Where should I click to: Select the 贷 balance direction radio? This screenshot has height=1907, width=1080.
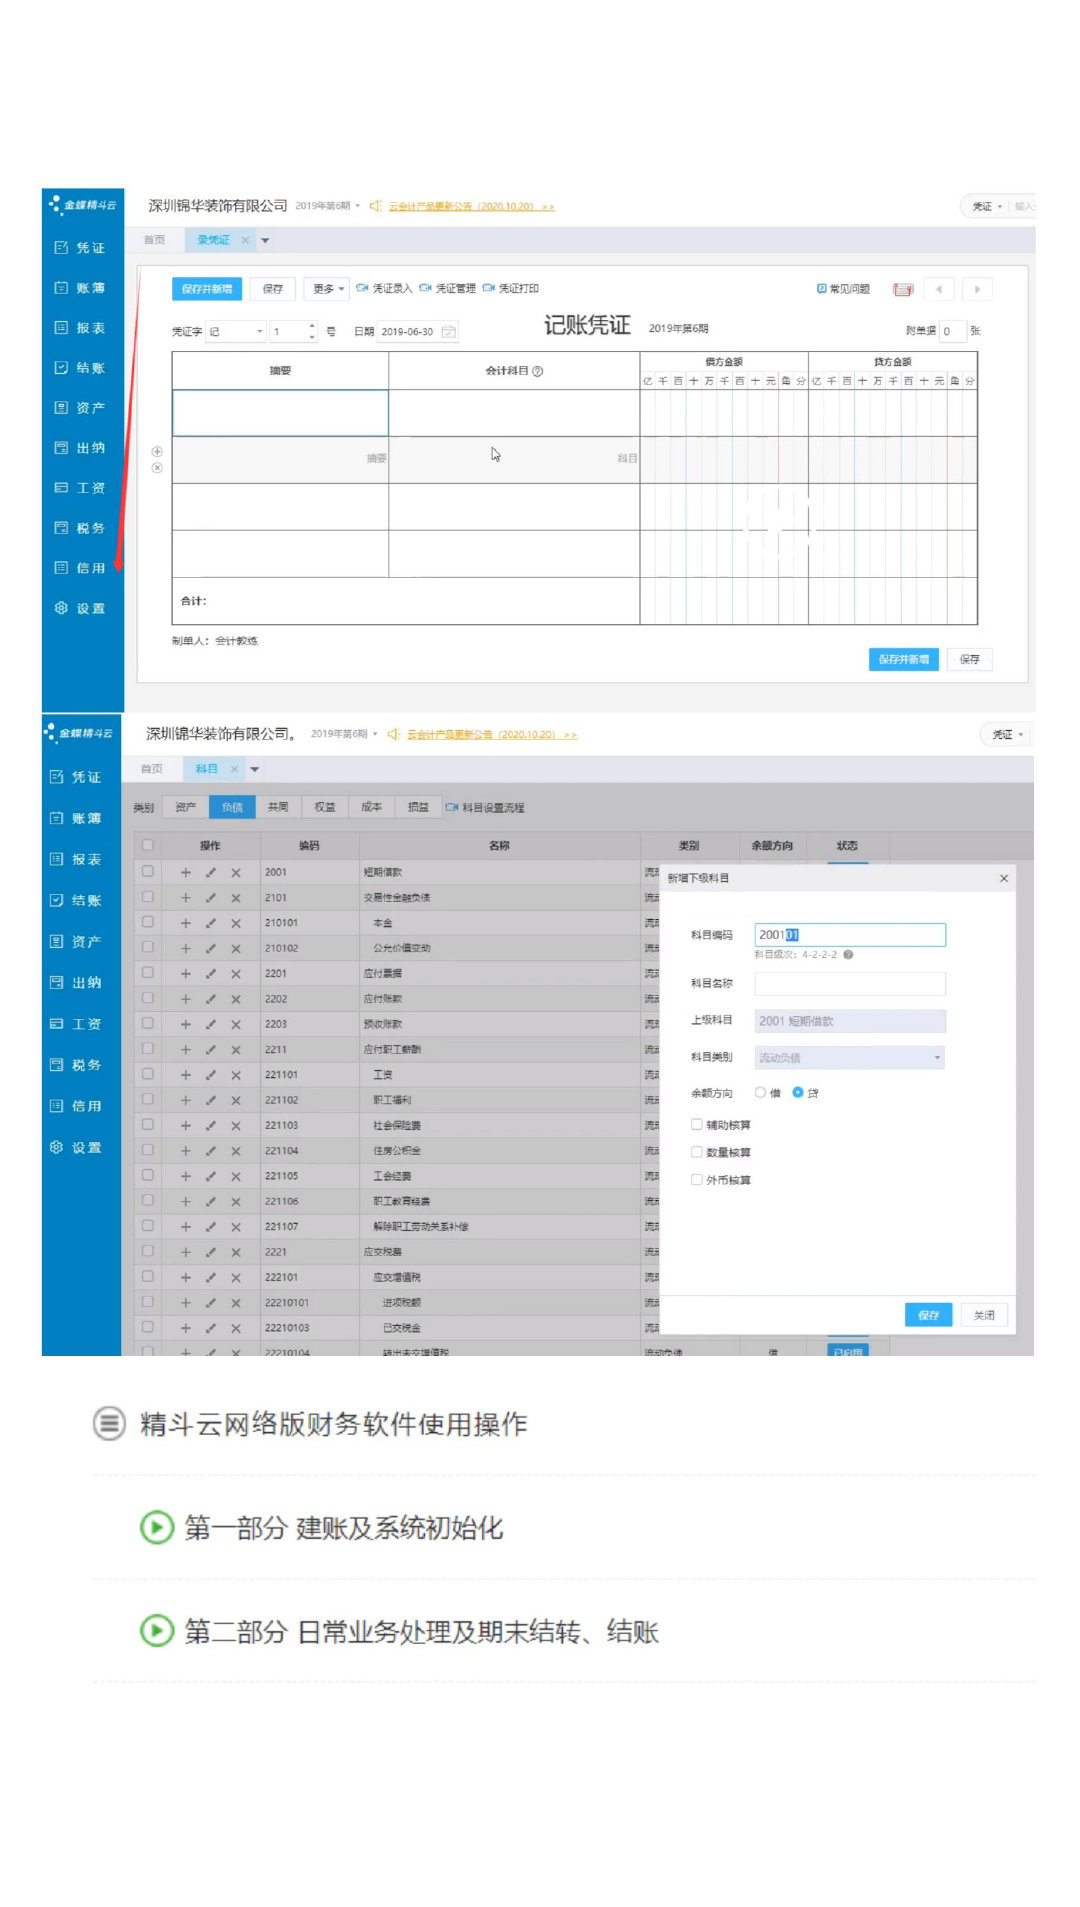click(x=798, y=1093)
